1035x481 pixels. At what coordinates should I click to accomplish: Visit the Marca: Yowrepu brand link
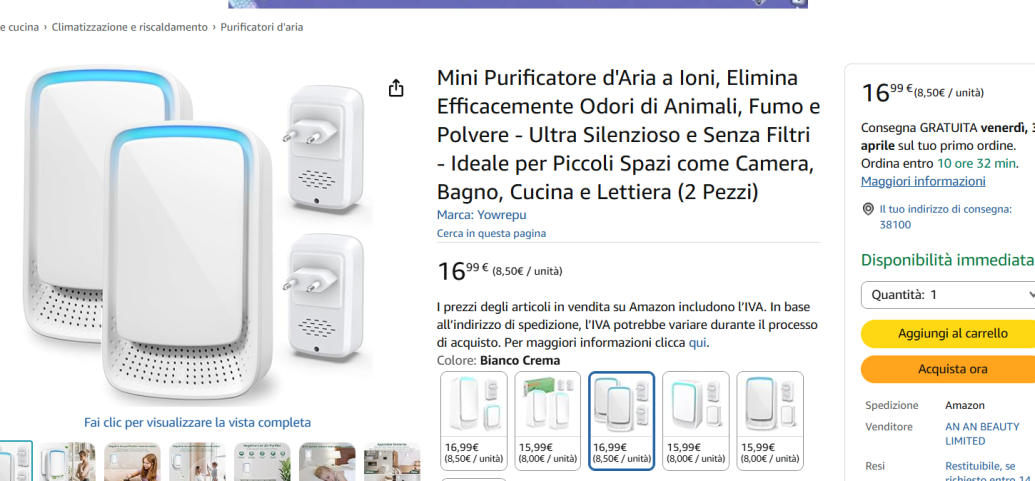click(481, 215)
